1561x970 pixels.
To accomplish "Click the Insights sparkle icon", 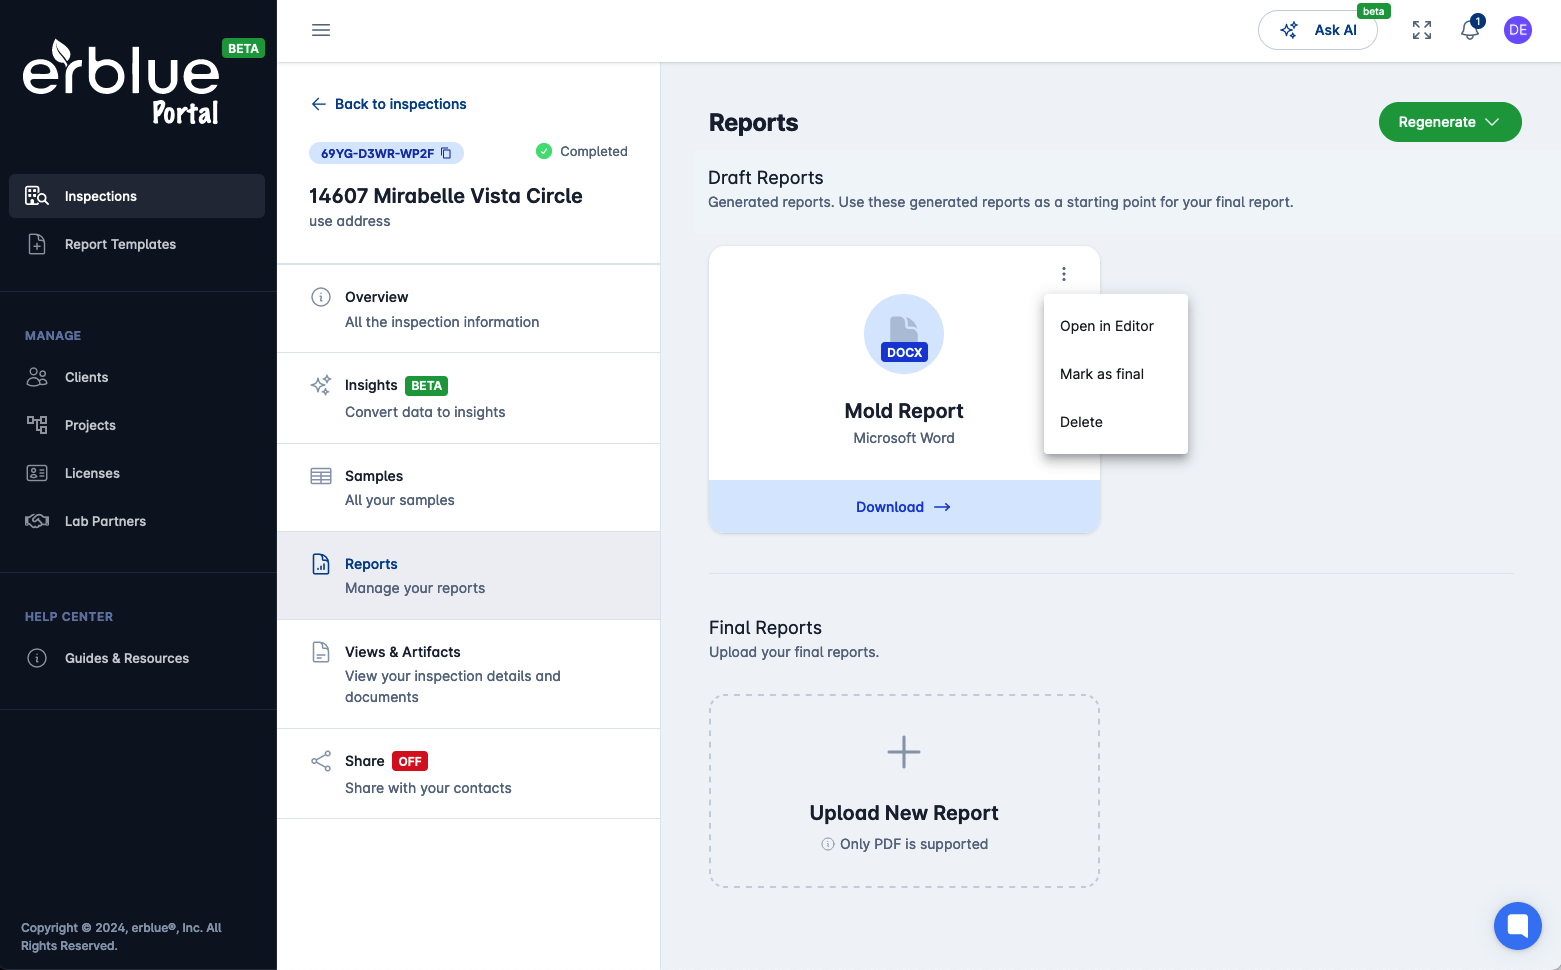I will [321, 385].
